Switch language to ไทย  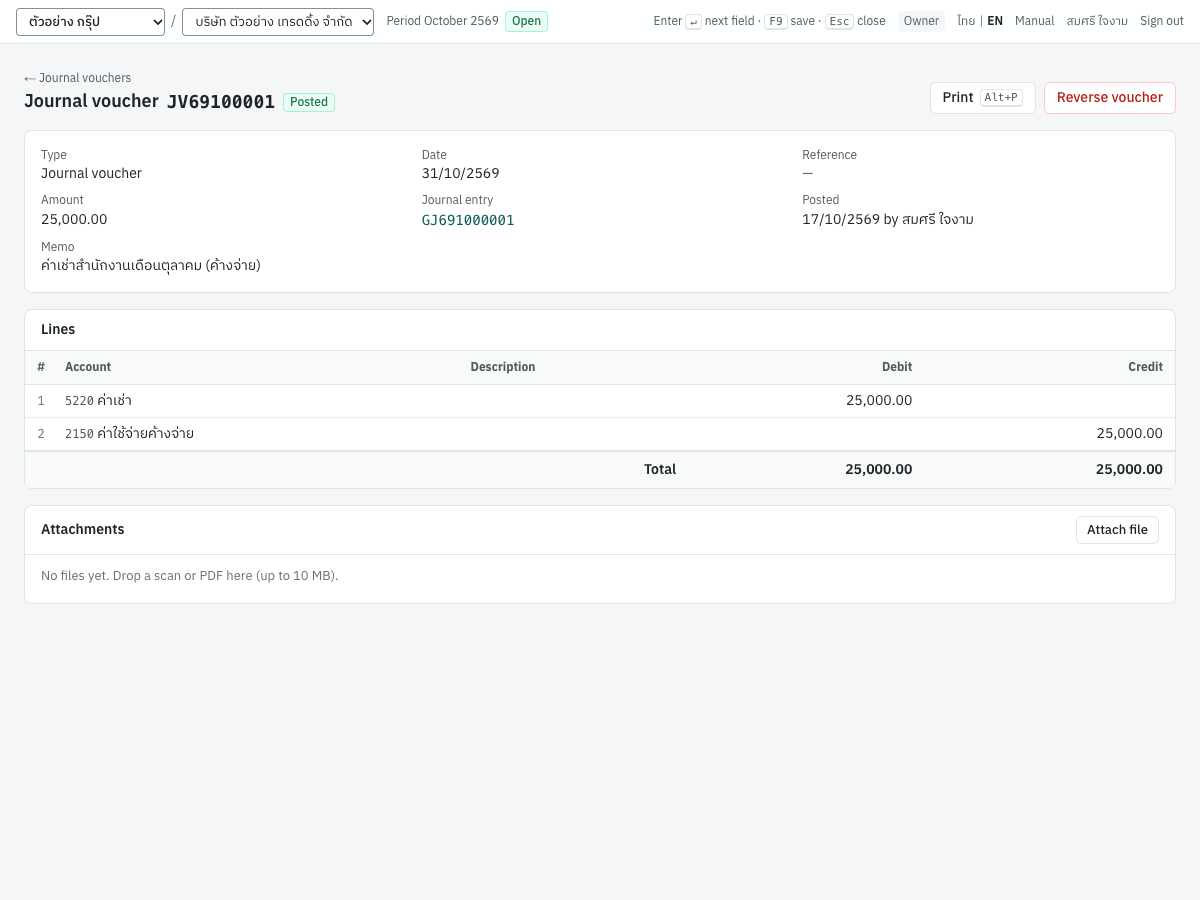tap(966, 21)
